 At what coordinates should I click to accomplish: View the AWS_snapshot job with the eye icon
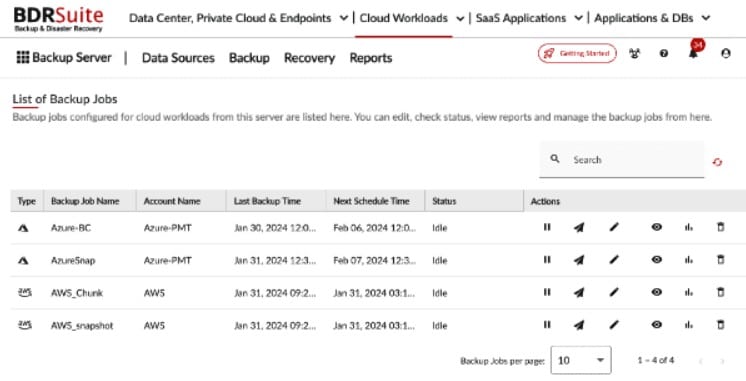[657, 325]
